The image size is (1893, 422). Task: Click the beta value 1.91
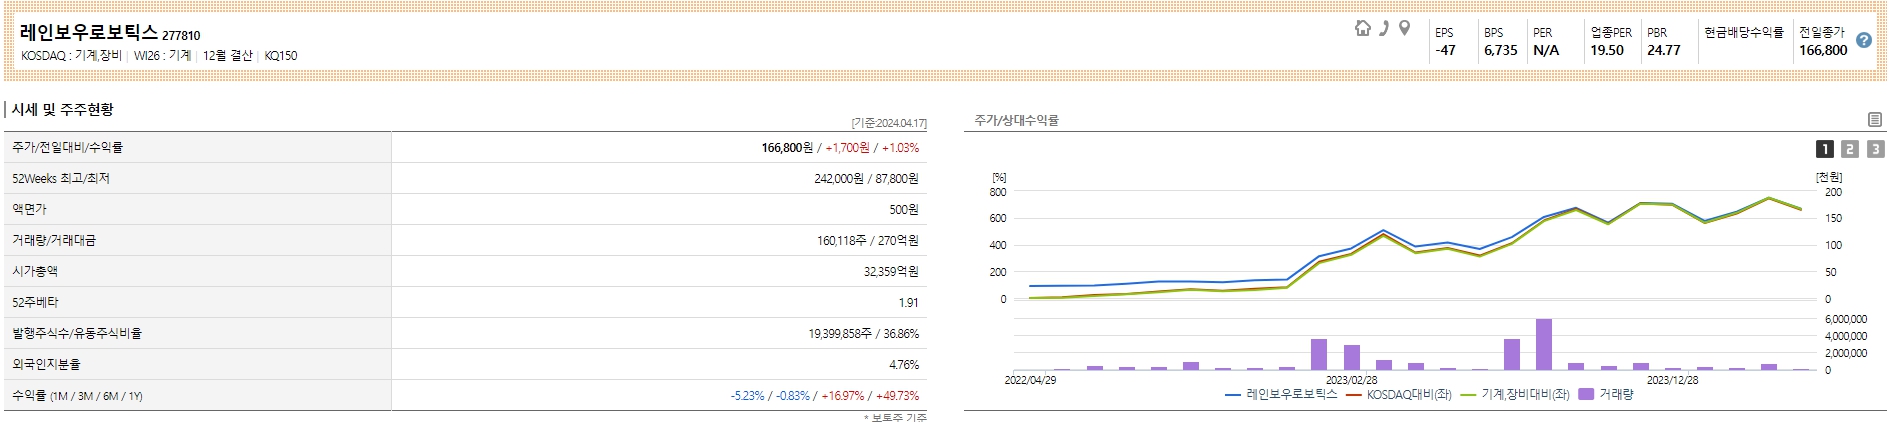pos(908,303)
